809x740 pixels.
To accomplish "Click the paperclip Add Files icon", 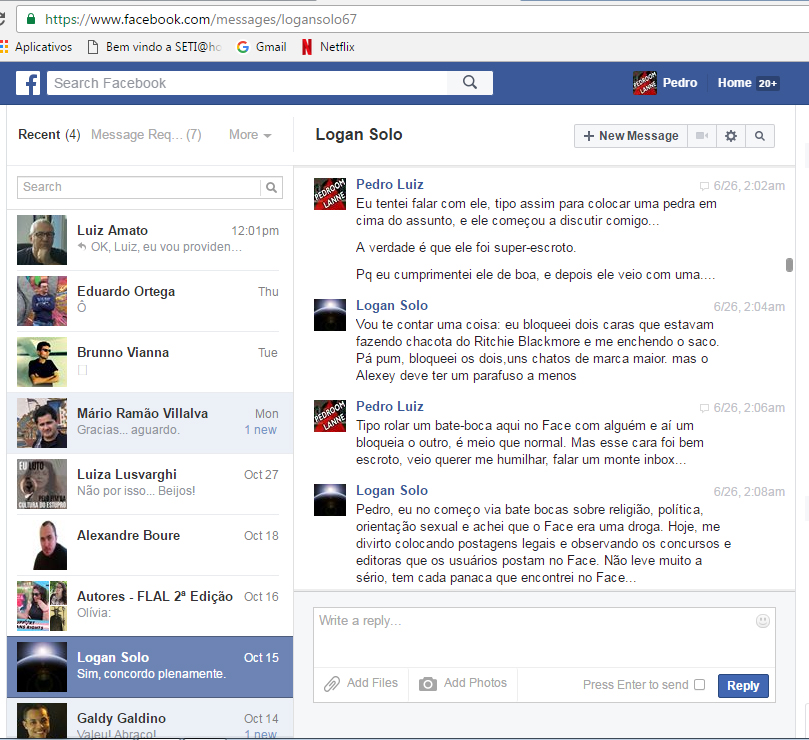I will (x=332, y=684).
